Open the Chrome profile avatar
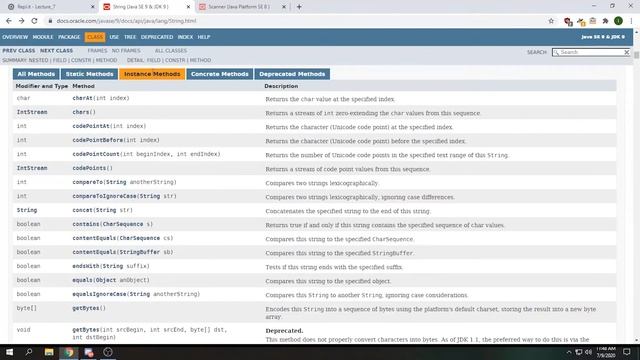Screen dimensions: 640x360 point(618,21)
